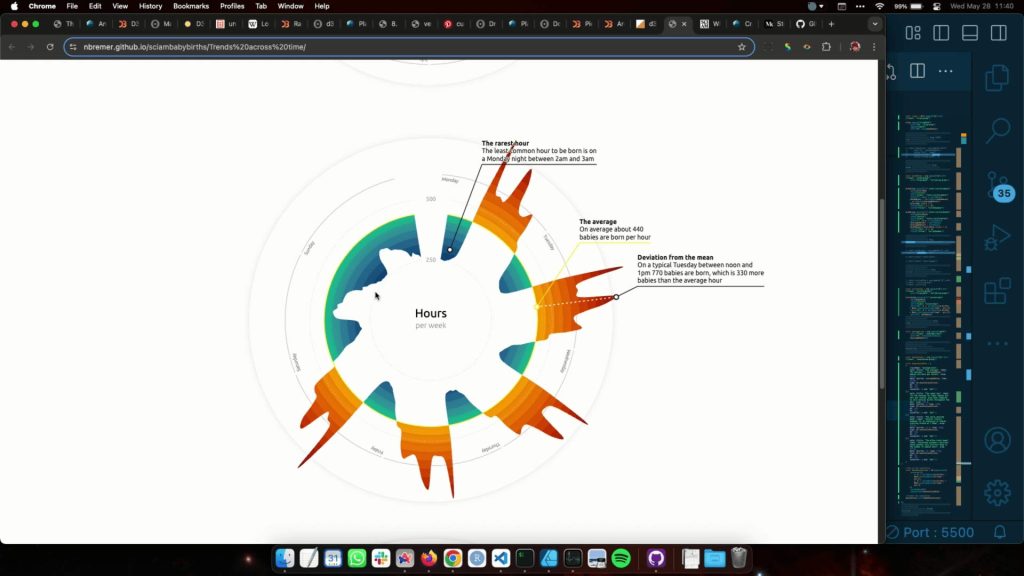Bookmark this page with the star icon
The height and width of the screenshot is (576, 1024).
[742, 47]
